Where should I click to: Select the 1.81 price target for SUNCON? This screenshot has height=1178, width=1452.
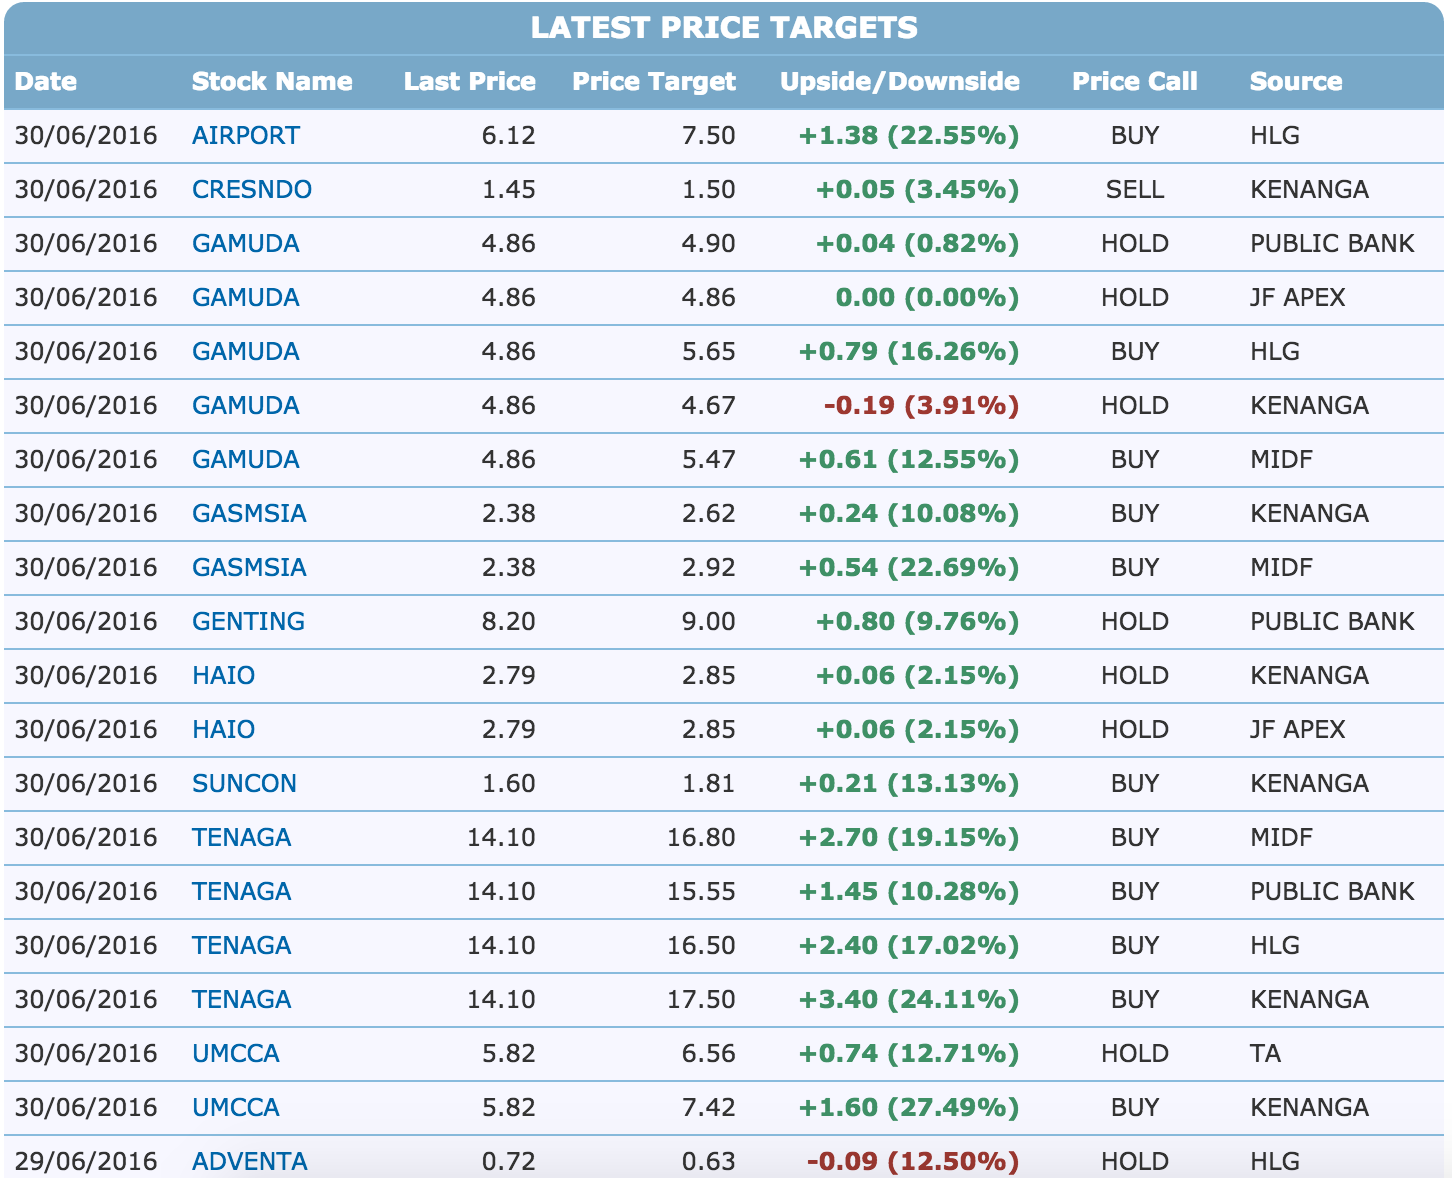tap(708, 784)
